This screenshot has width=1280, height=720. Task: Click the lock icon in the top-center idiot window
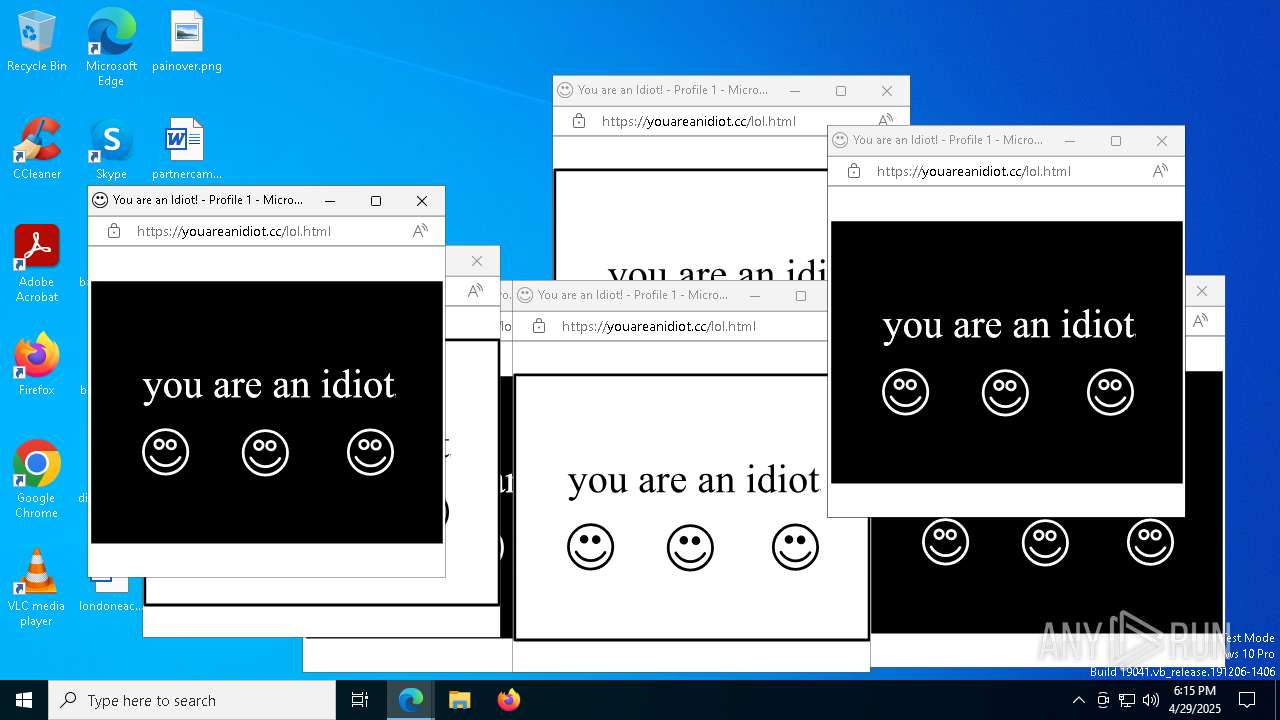pyautogui.click(x=579, y=121)
